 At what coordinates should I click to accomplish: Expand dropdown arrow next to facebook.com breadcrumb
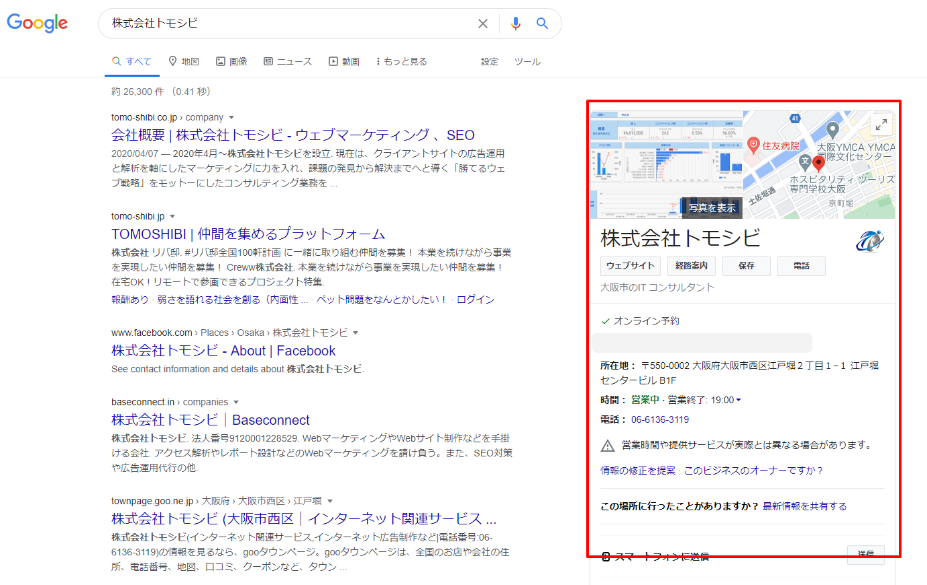point(356,333)
